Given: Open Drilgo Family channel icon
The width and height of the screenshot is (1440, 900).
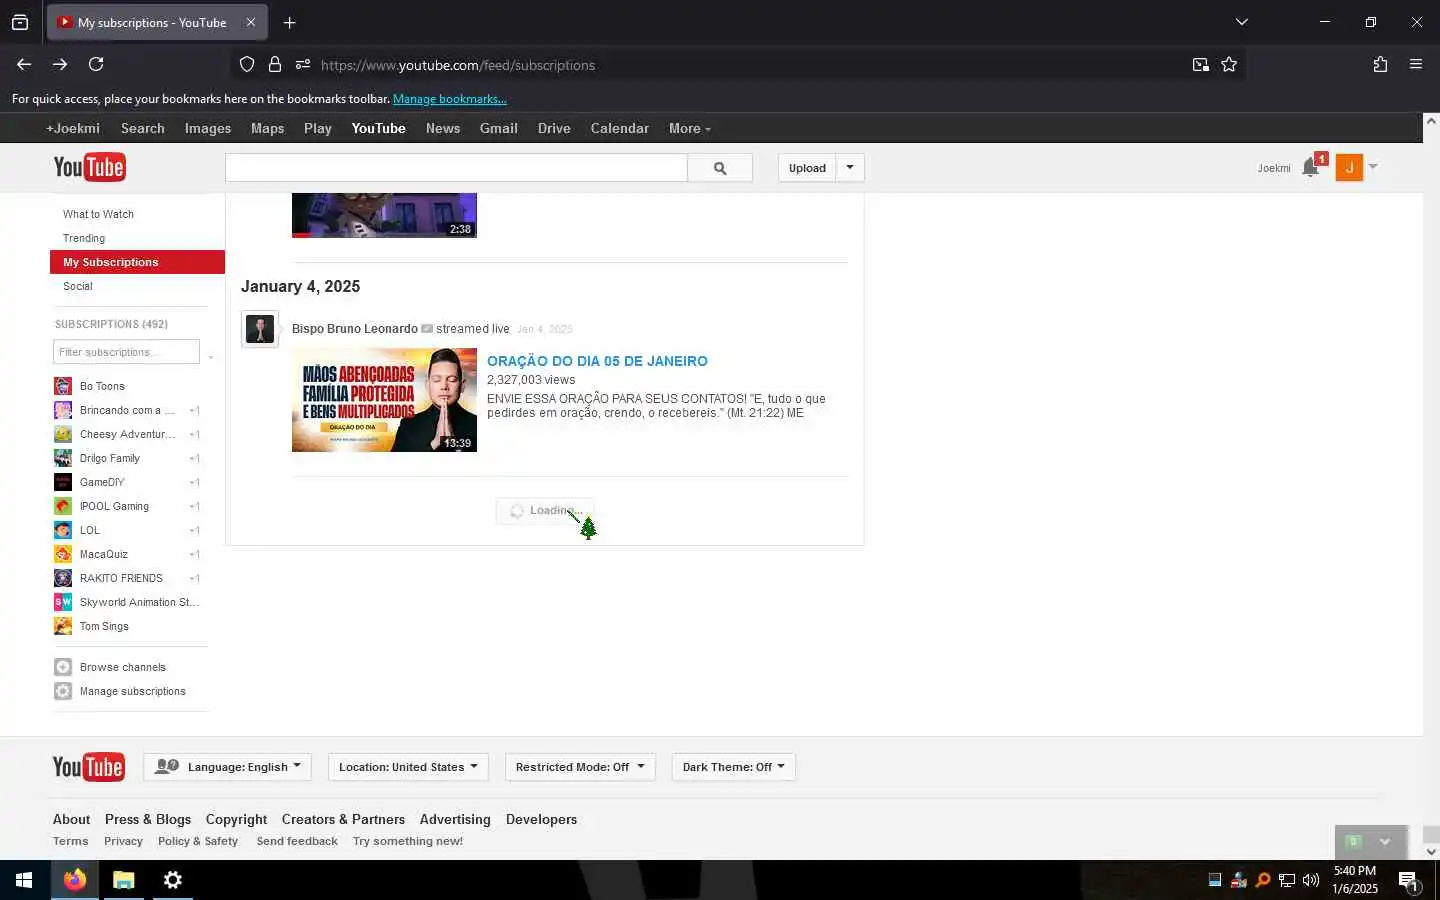Looking at the screenshot, I should tap(63, 458).
